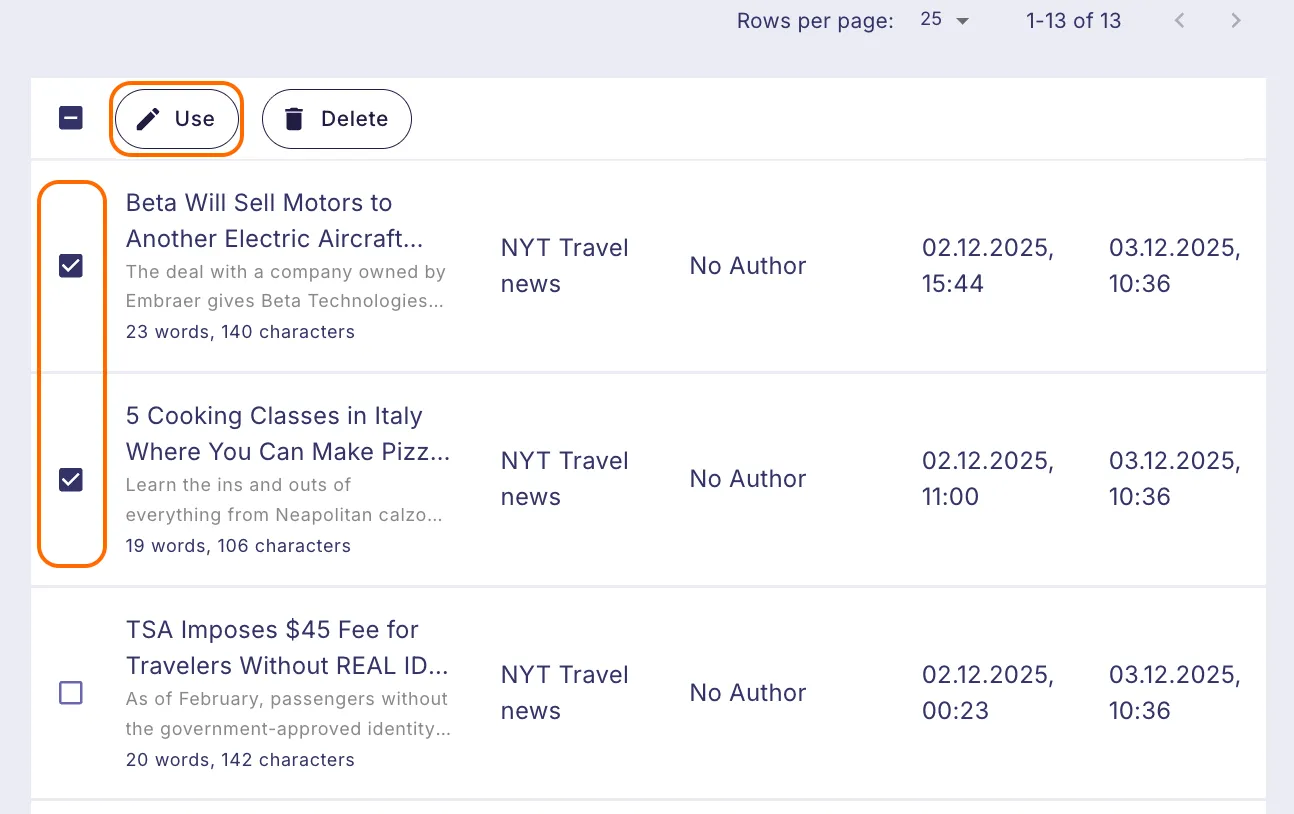Click '03.12.2025, 10:36' in the Beta row
Screen dimensions: 1294x814
click(1175, 266)
